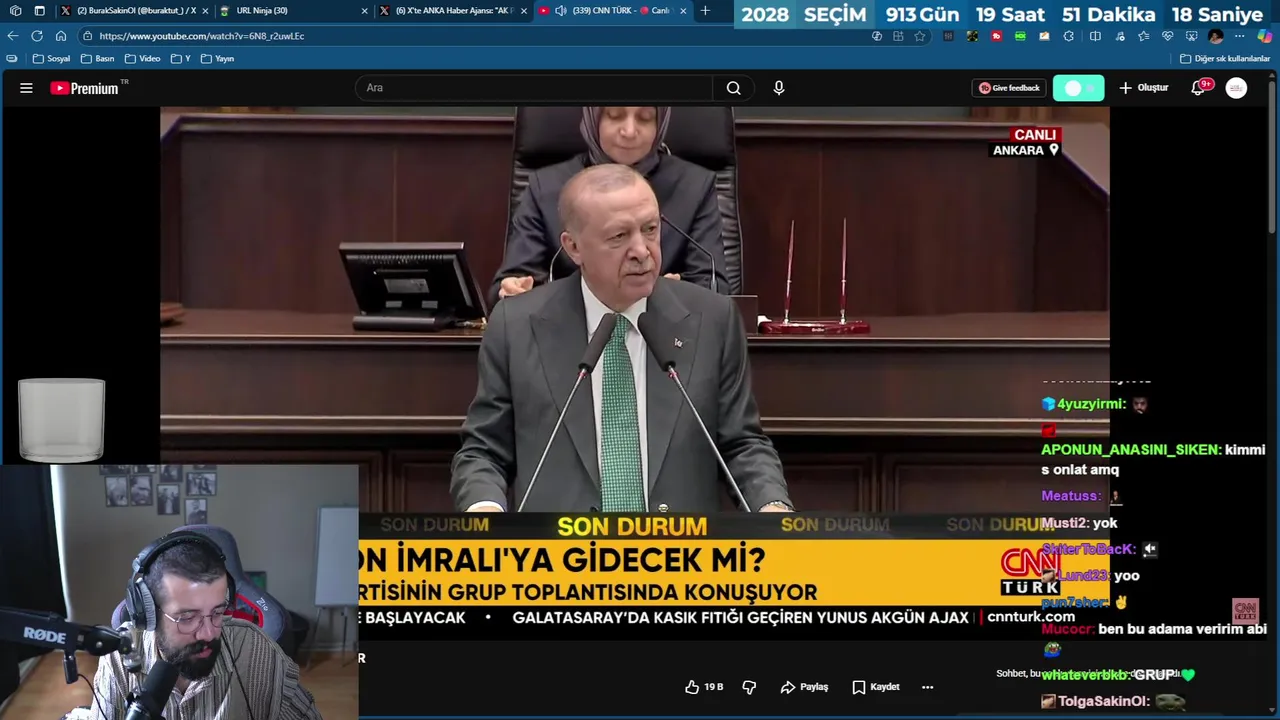The height and width of the screenshot is (720, 1280).
Task: Close the ANKA Haber Ajansı tab
Action: click(523, 11)
